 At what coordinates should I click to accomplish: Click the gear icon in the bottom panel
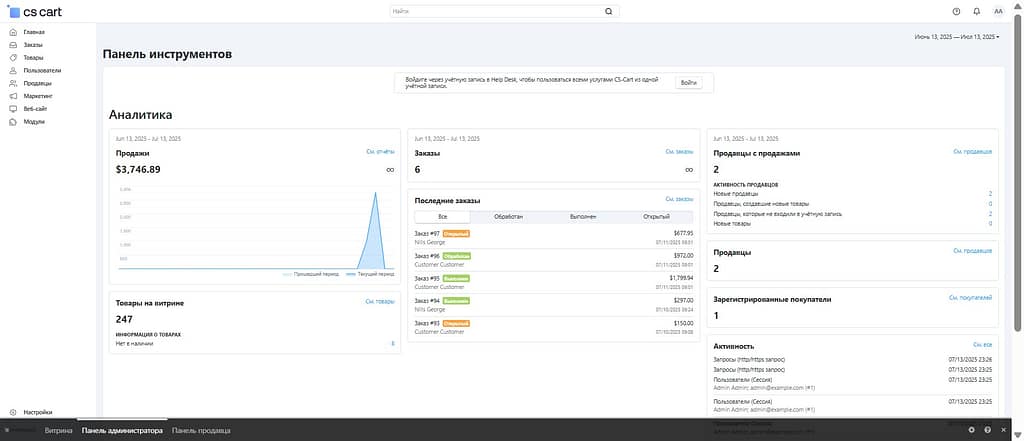[971, 430]
